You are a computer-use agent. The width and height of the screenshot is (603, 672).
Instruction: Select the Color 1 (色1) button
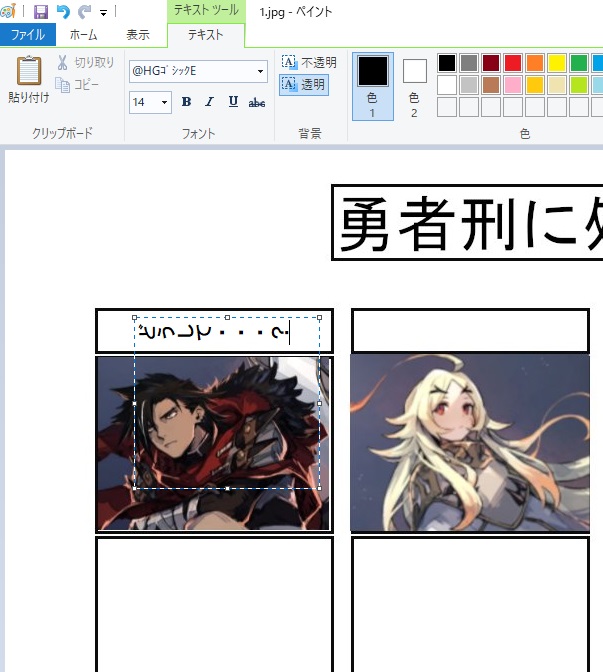372,84
